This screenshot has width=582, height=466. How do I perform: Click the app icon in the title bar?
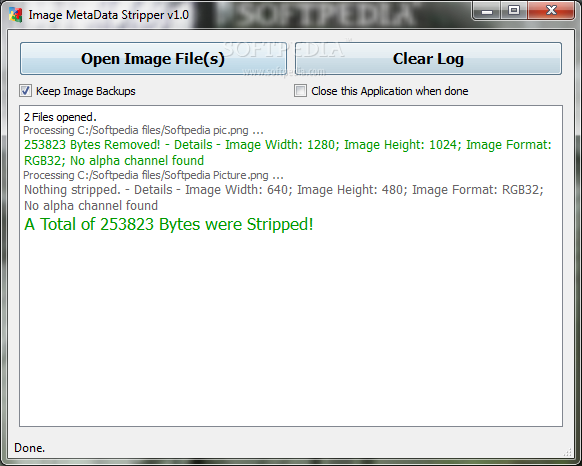coord(16,15)
